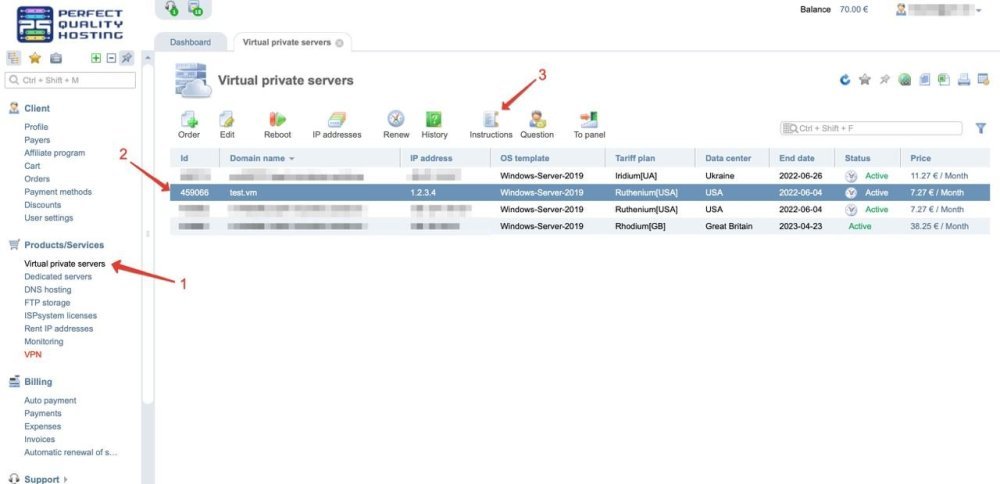
Task: Click the gold star favorites icon in the sidebar
Action: coord(34,58)
